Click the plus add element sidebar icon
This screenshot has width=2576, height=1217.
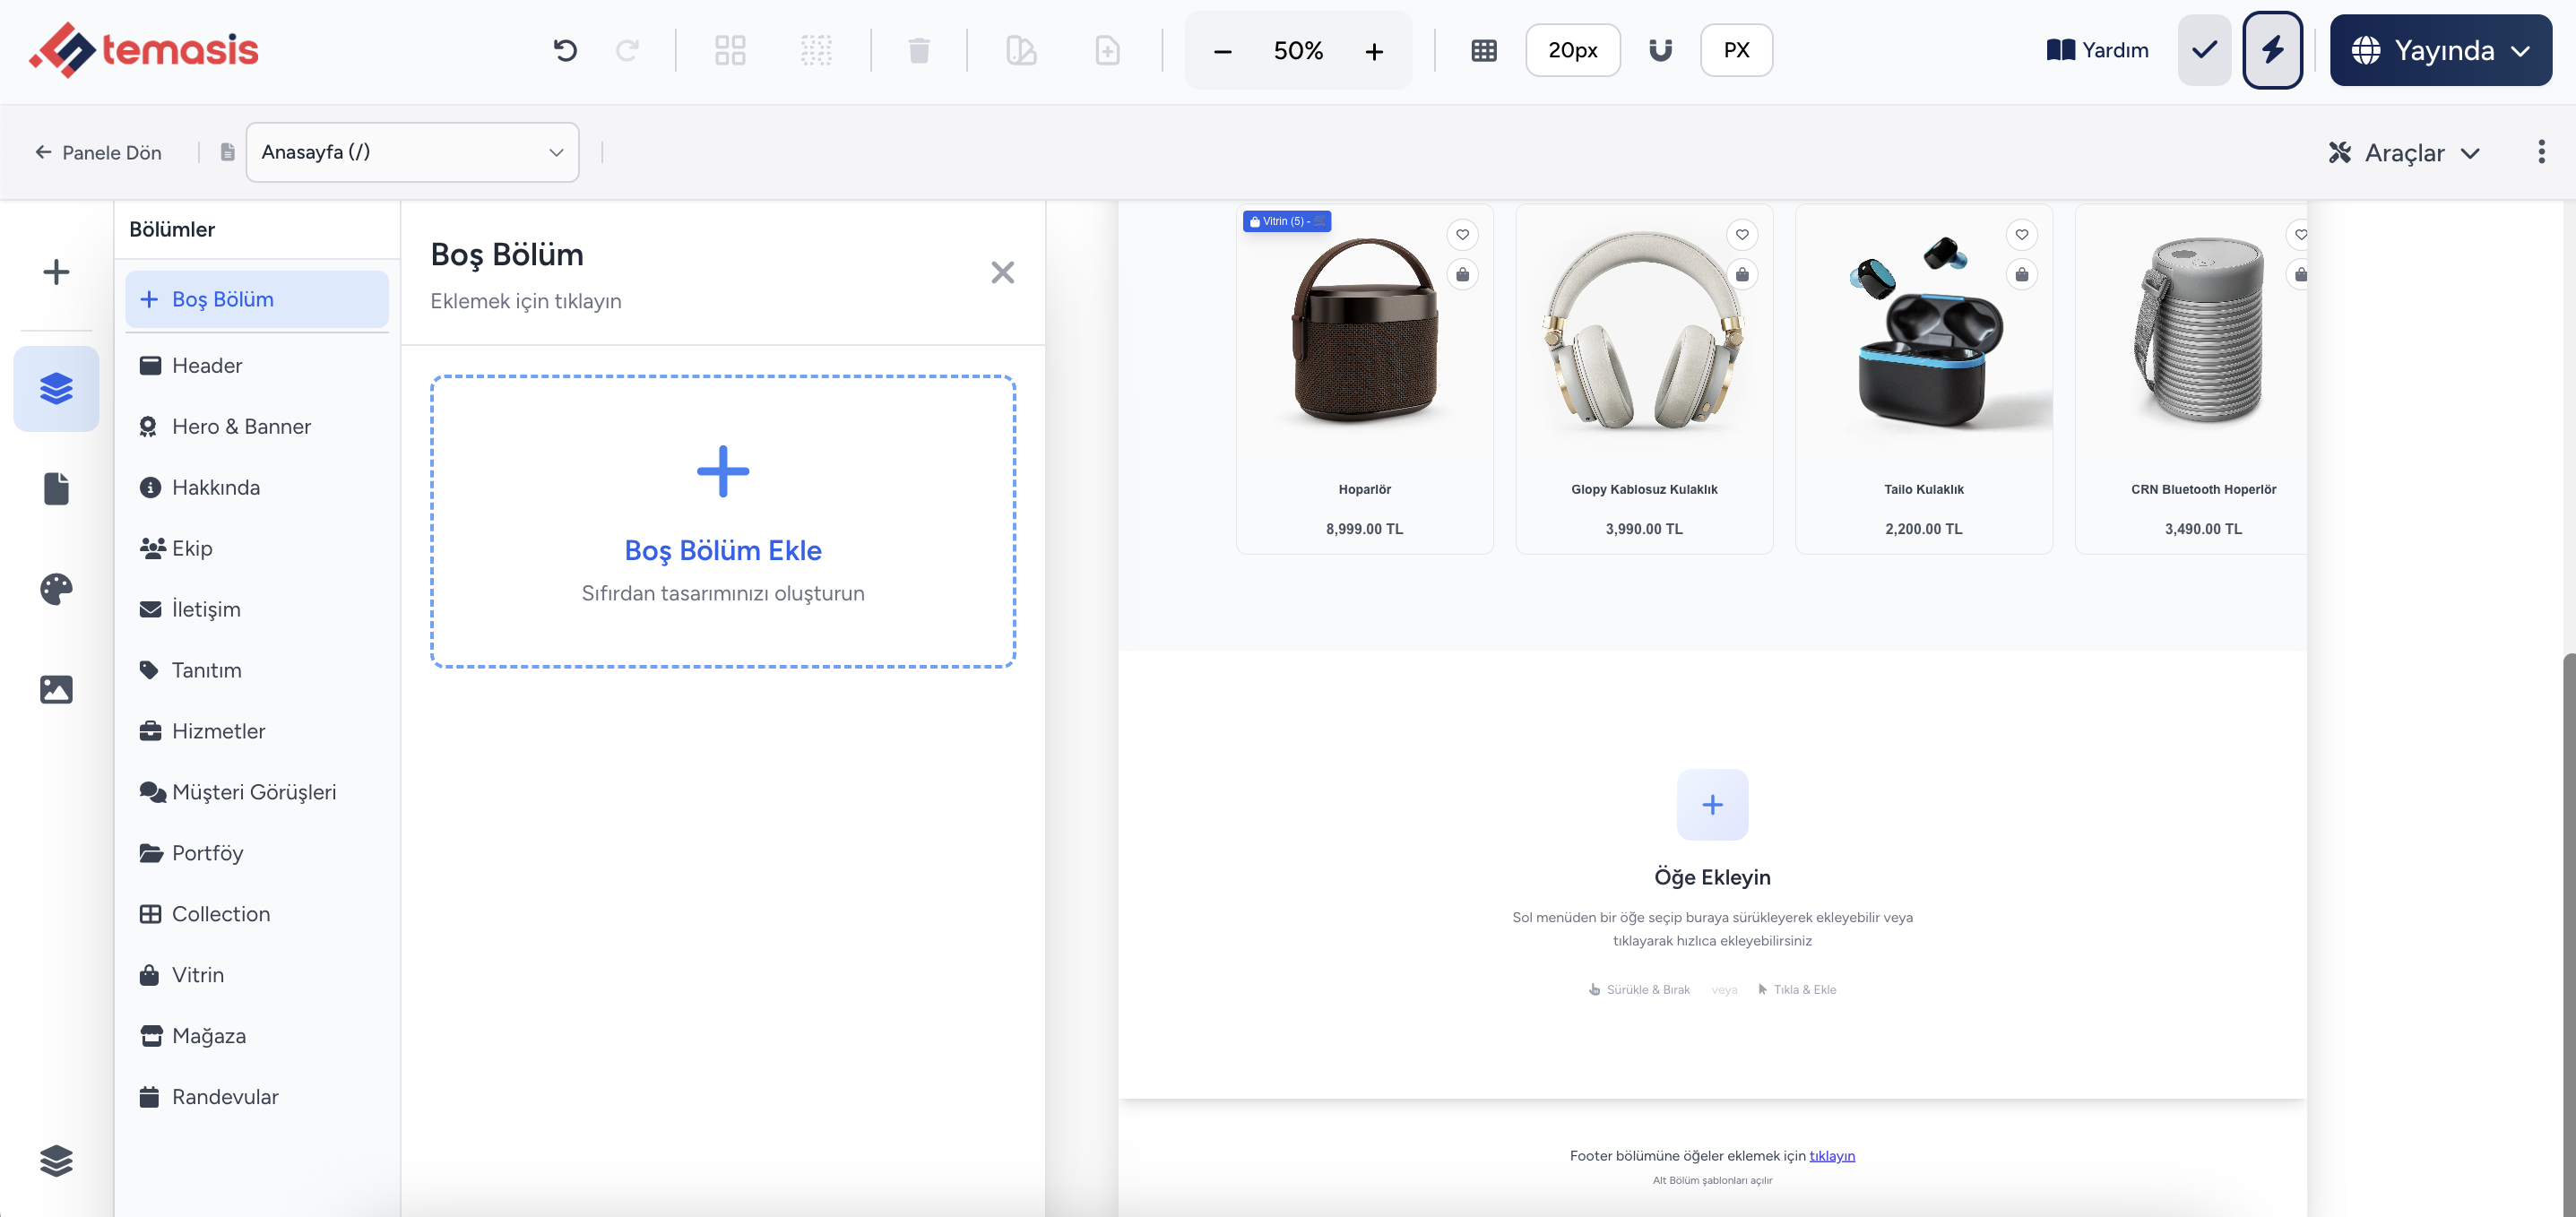(x=56, y=272)
